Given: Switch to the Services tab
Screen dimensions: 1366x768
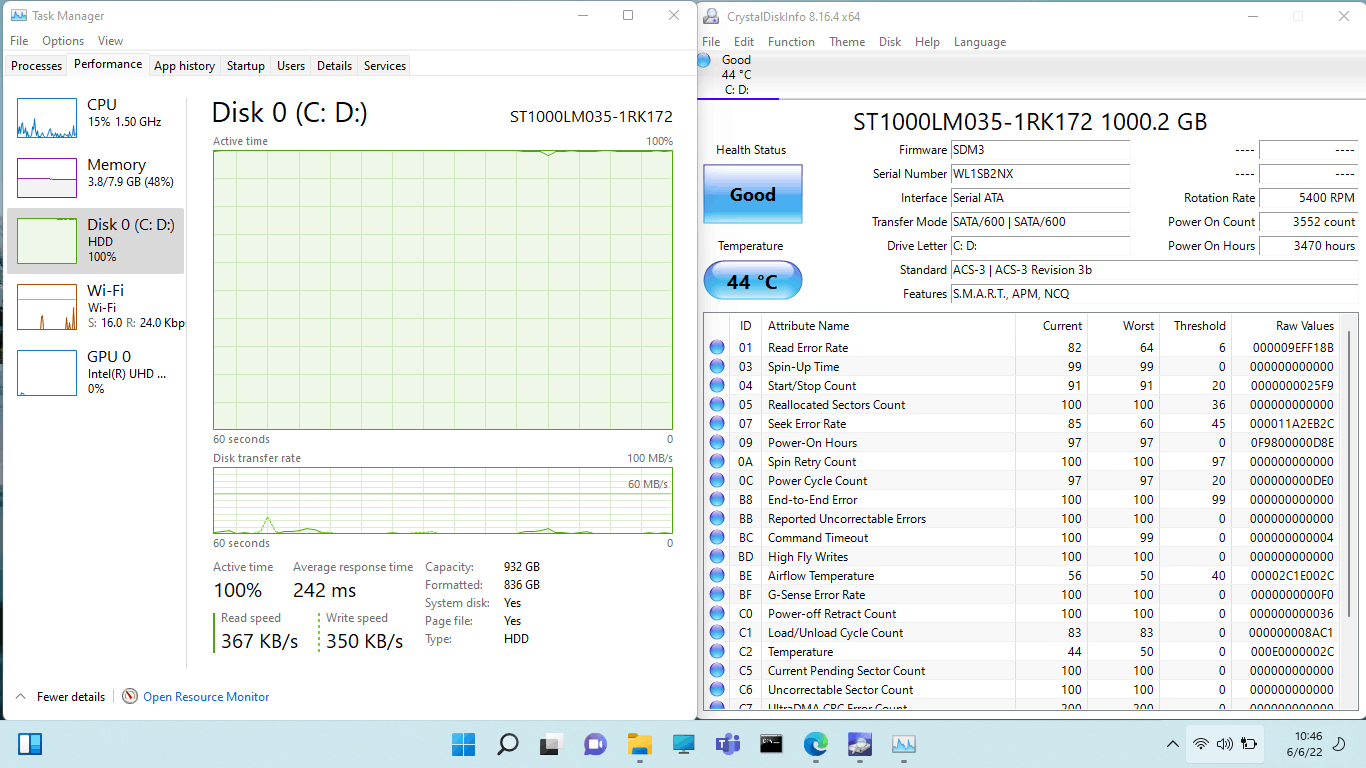Looking at the screenshot, I should click(385, 66).
